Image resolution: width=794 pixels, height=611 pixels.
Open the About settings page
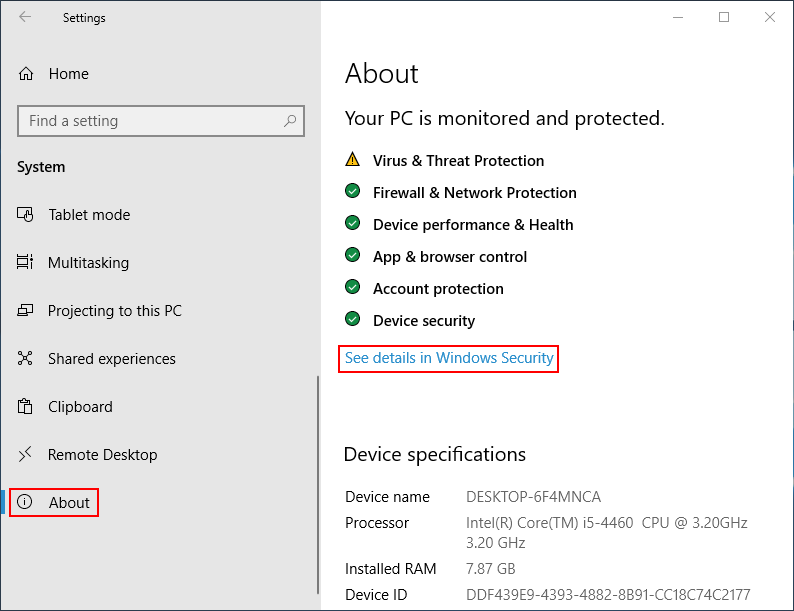click(69, 503)
